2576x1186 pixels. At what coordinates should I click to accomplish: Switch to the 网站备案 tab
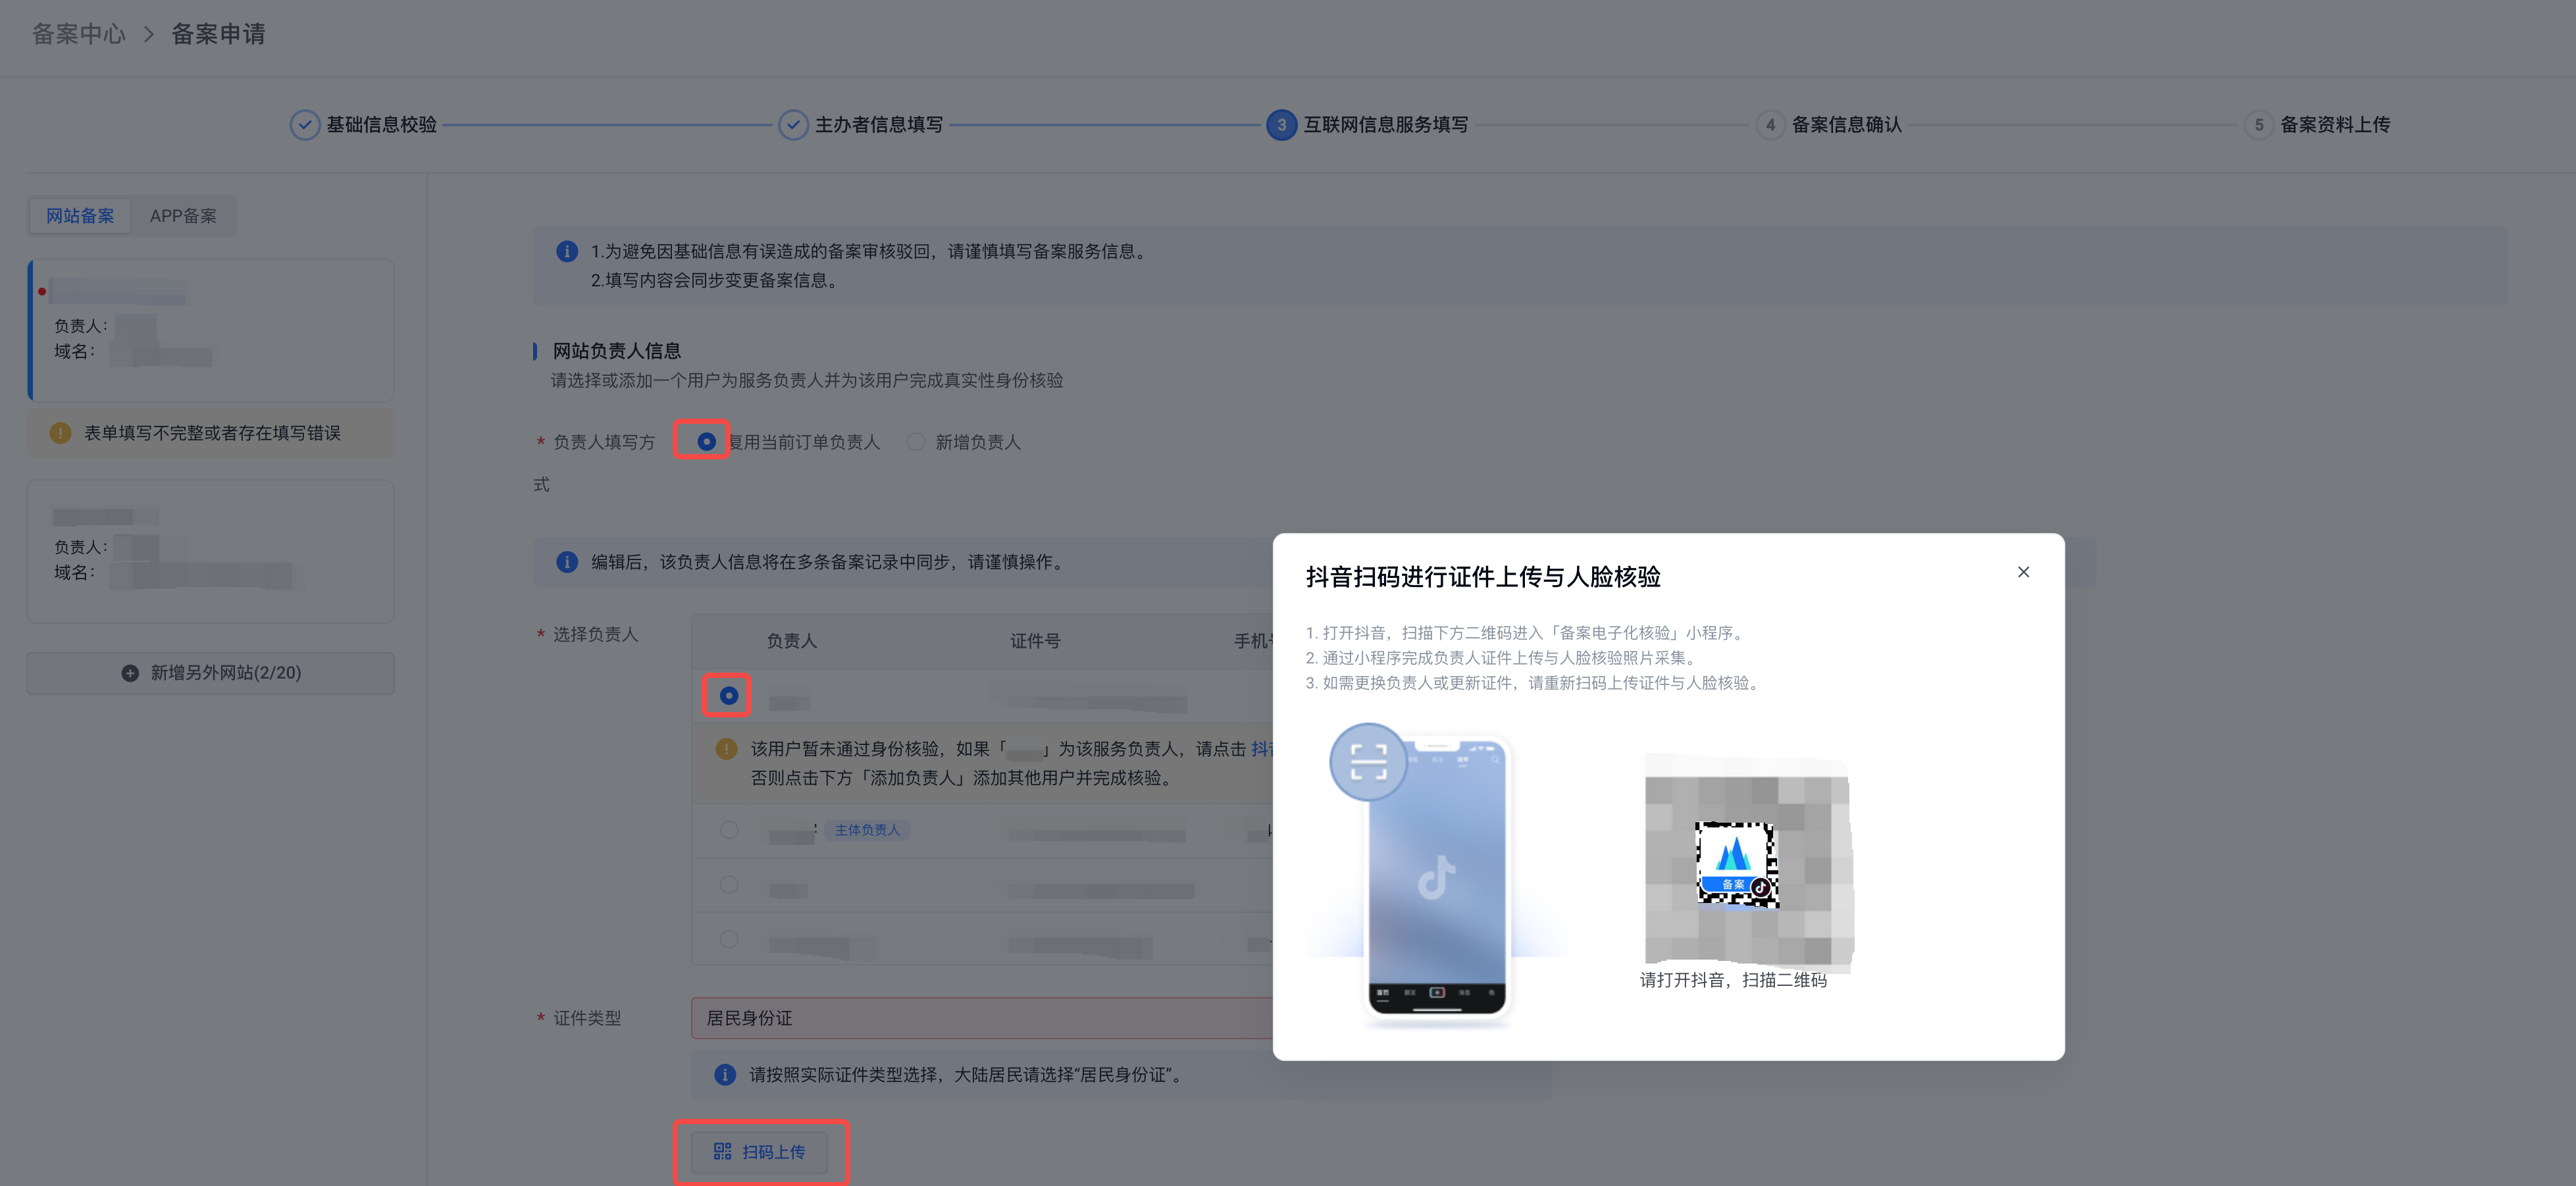tap(80, 216)
